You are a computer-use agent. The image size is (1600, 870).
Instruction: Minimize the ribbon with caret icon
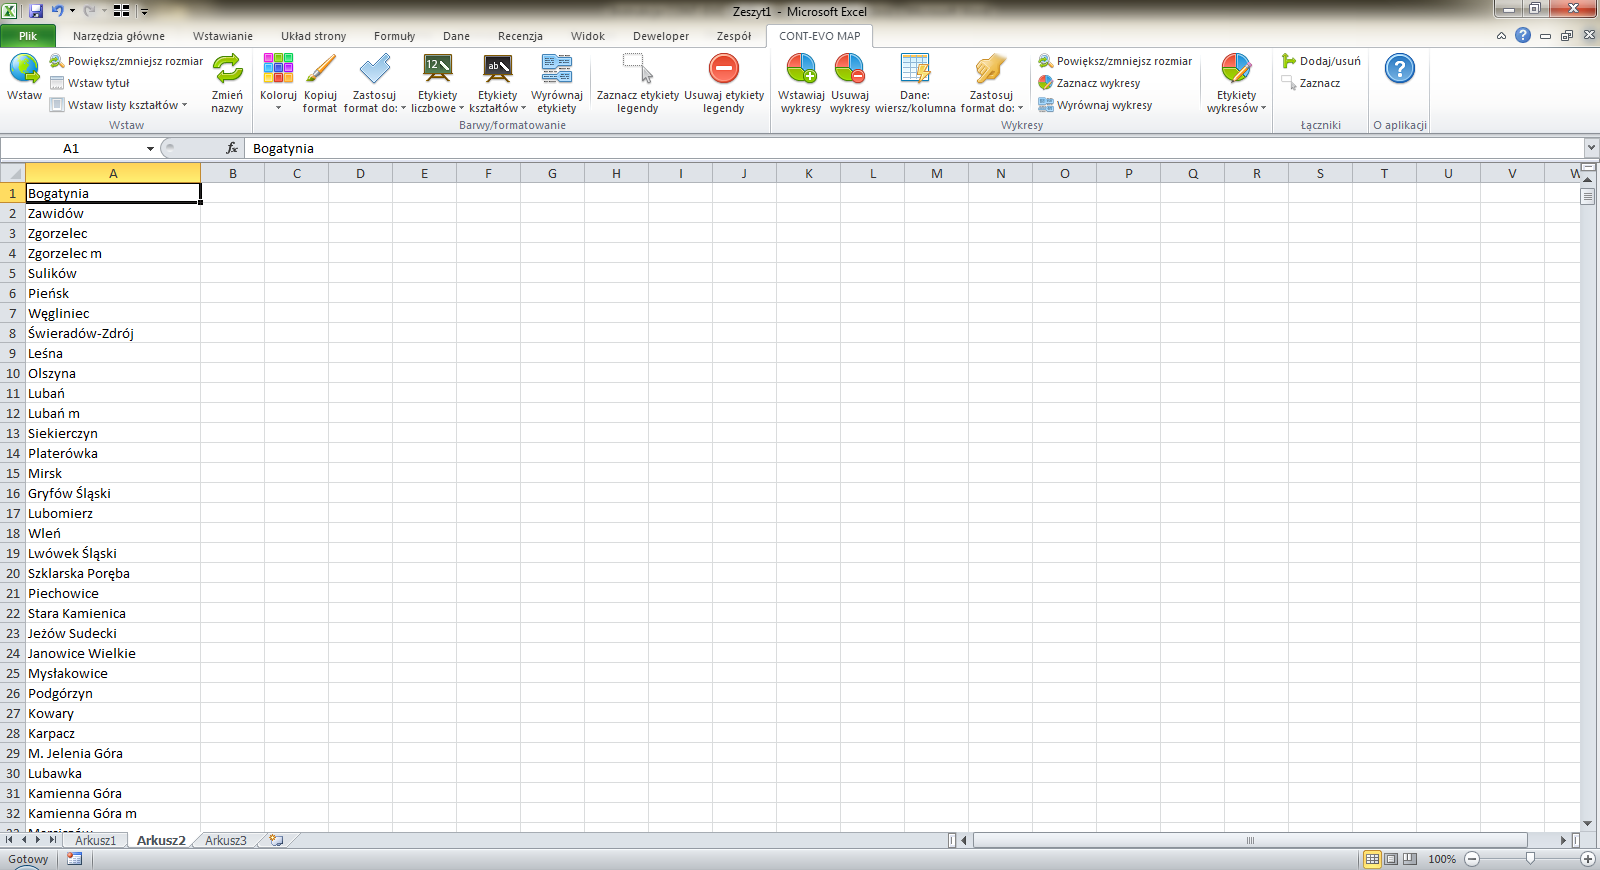[x=1501, y=35]
